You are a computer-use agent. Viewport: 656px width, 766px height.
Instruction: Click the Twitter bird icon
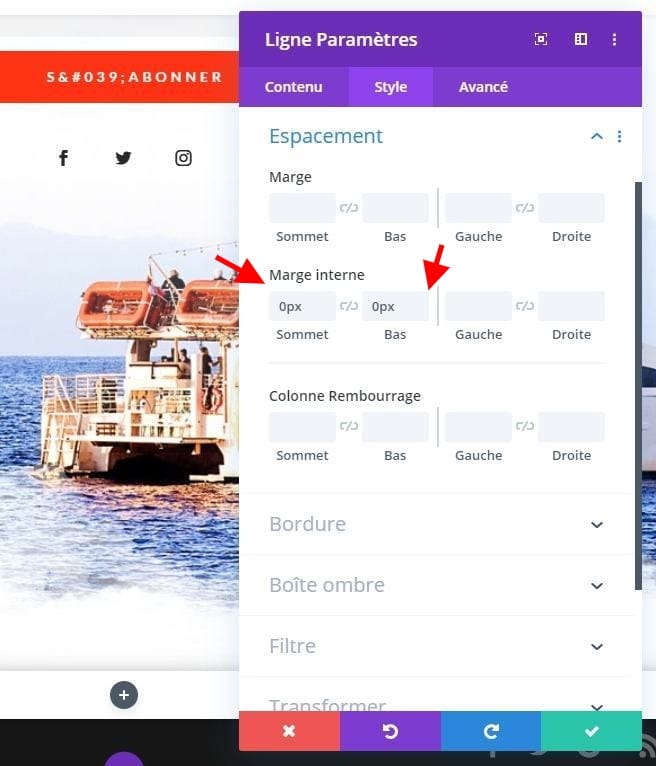pos(123,158)
